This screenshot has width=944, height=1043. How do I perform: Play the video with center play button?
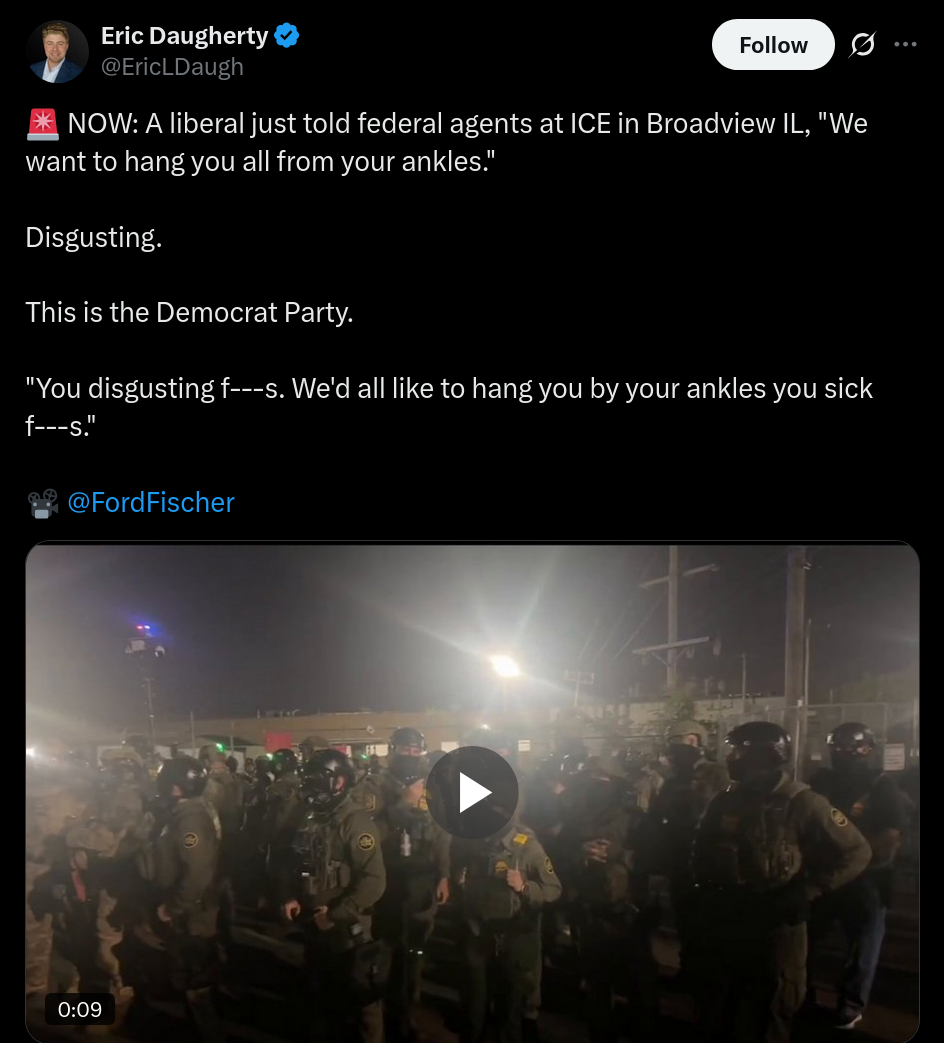[x=472, y=792]
